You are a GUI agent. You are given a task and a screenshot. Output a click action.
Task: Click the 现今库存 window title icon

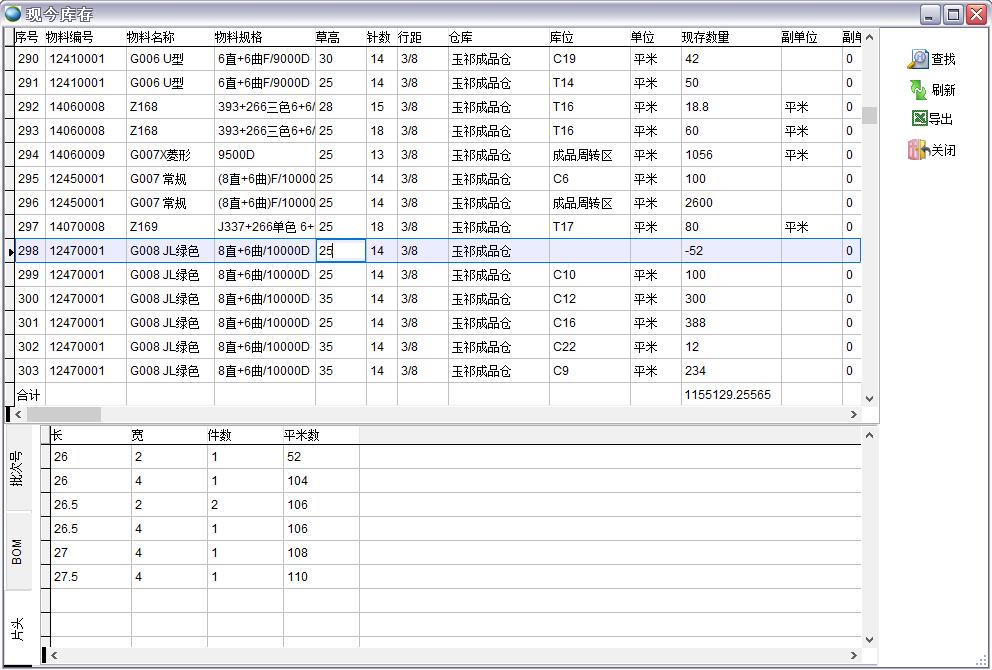point(12,13)
